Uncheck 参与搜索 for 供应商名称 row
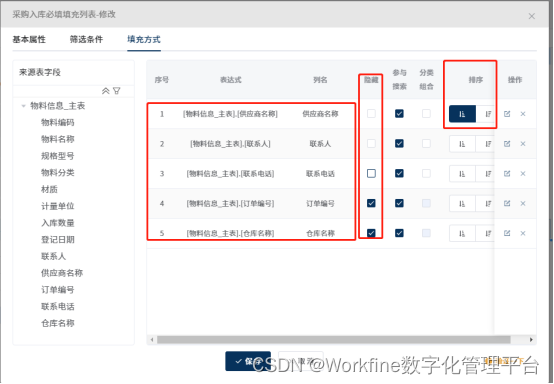Screen dimensions: 554x384 tap(399, 114)
